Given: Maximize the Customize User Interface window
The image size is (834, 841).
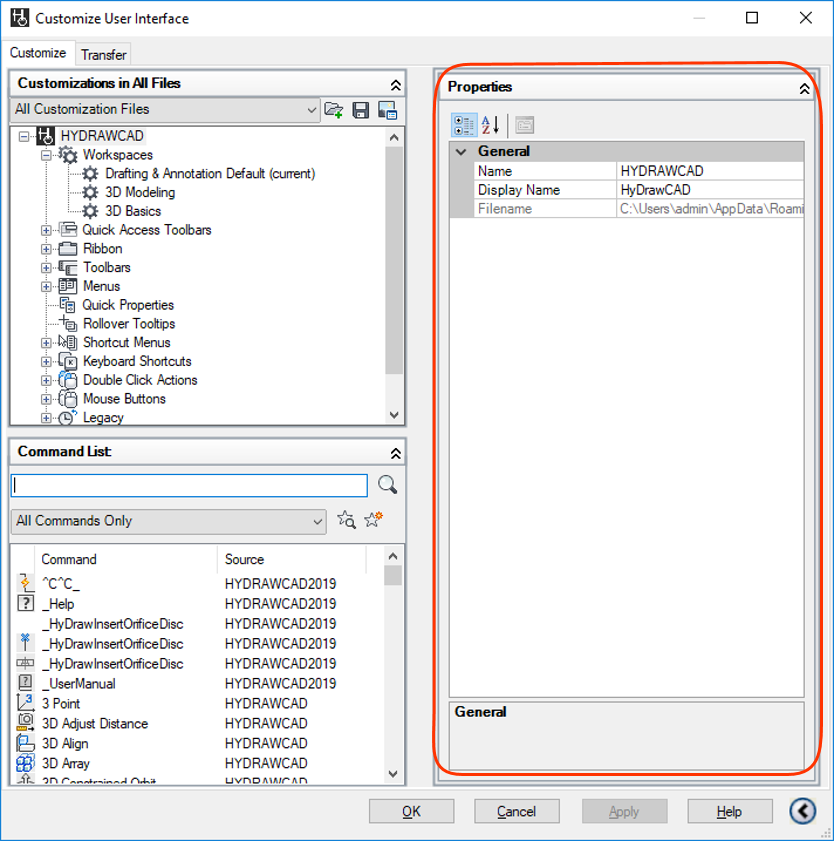Looking at the screenshot, I should point(752,18).
